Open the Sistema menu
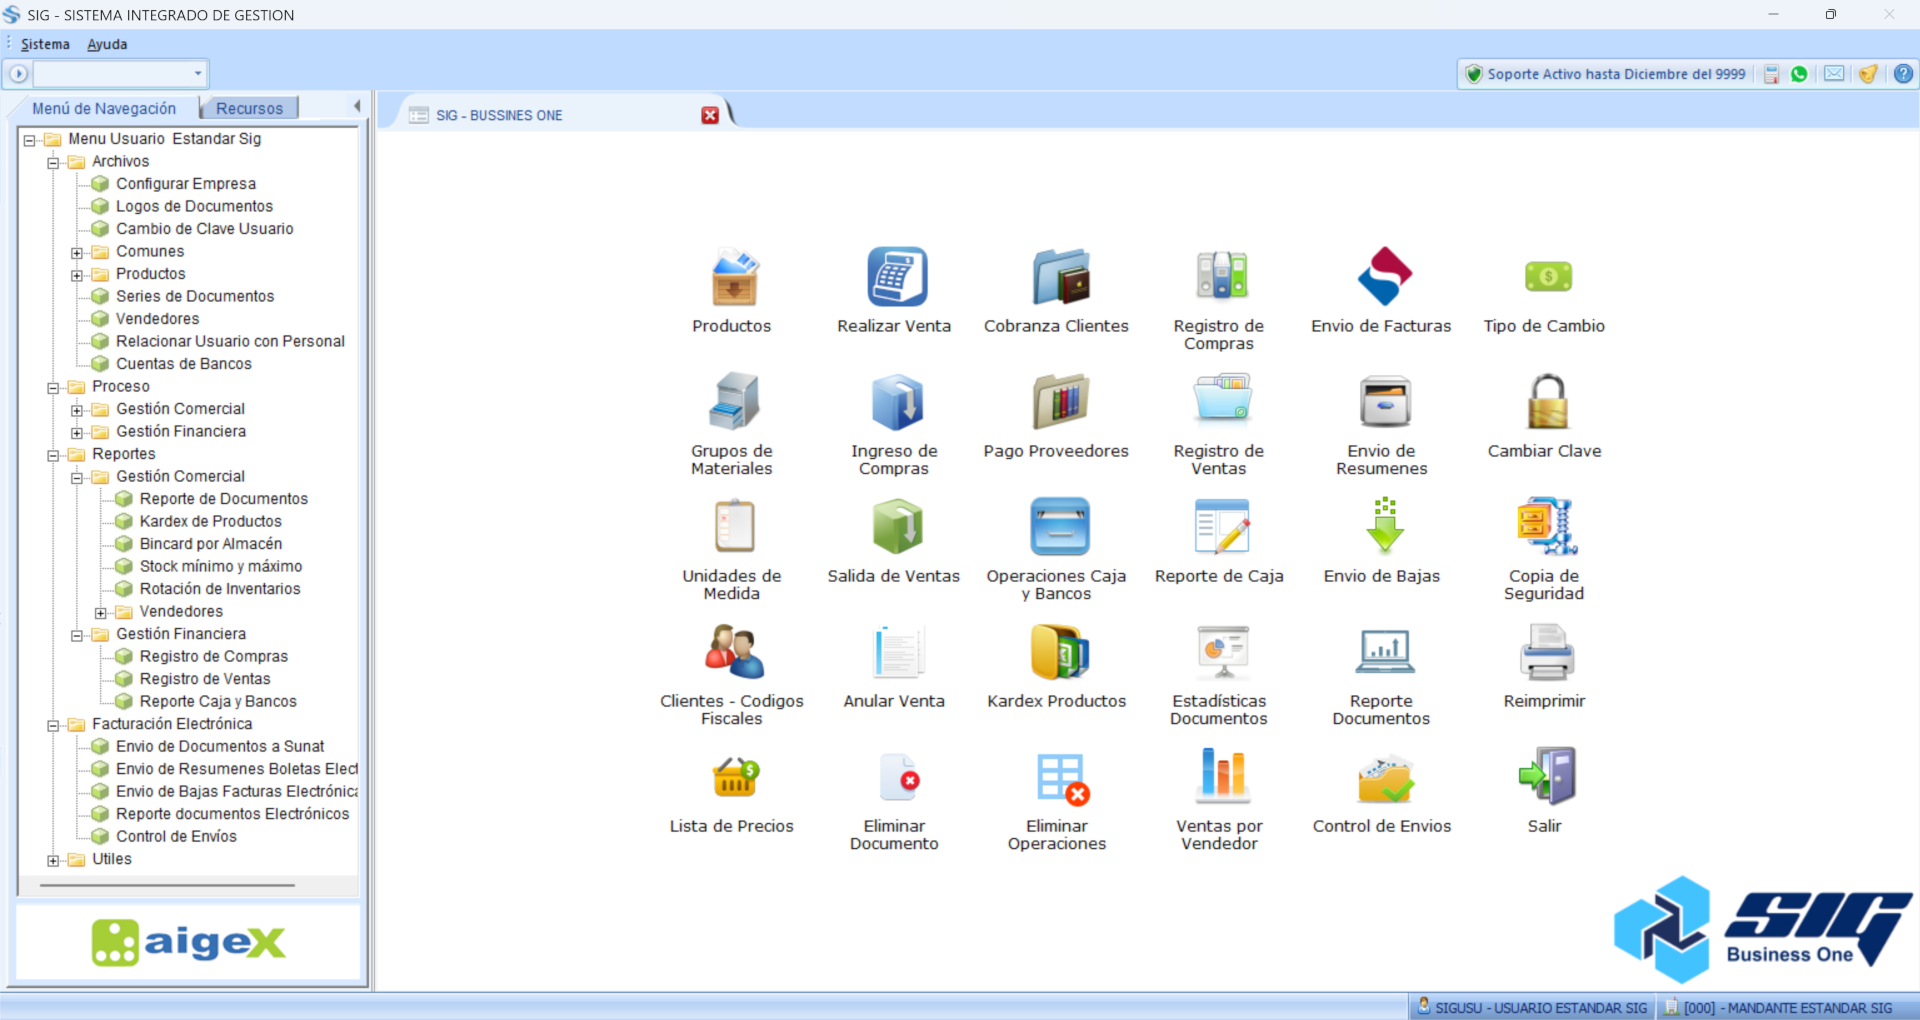 point(45,44)
